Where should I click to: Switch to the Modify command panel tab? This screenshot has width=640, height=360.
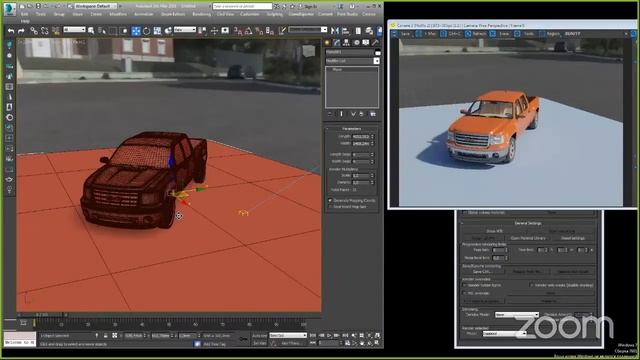click(337, 42)
